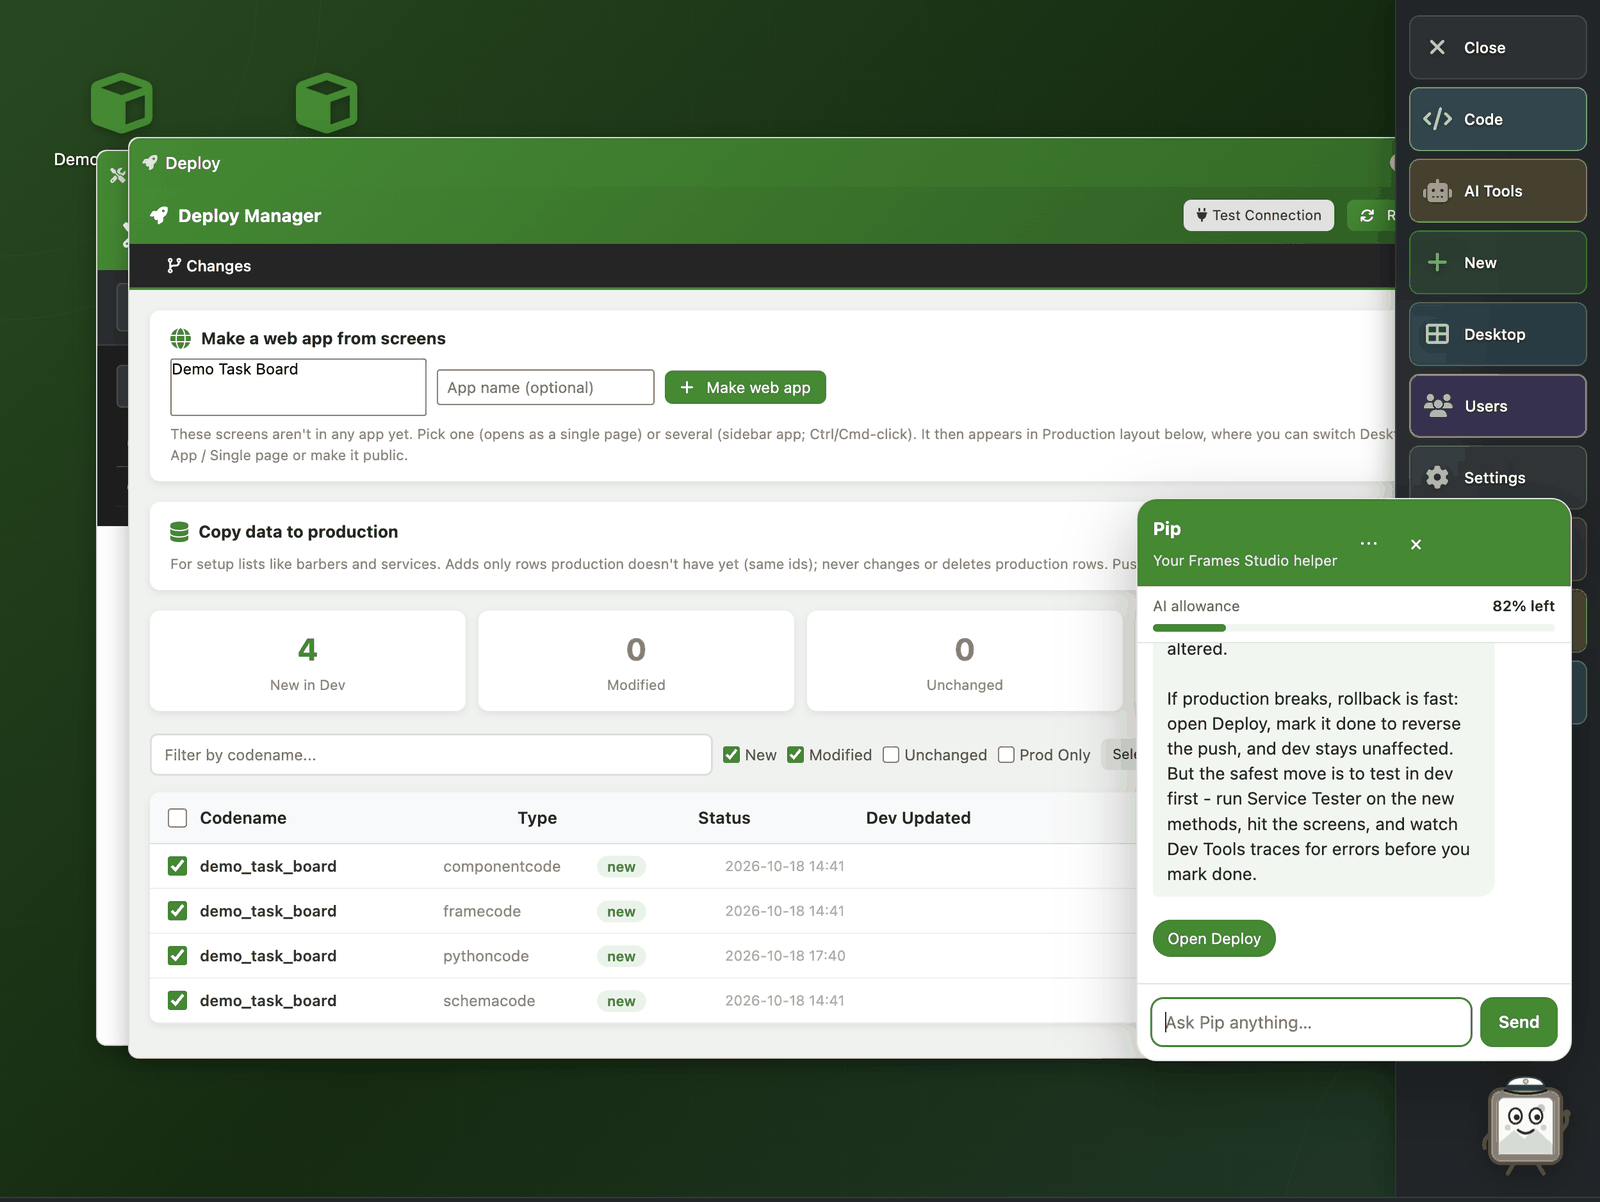Uncheck the pythoncode row checkbox
The width and height of the screenshot is (1600, 1202).
click(x=178, y=956)
